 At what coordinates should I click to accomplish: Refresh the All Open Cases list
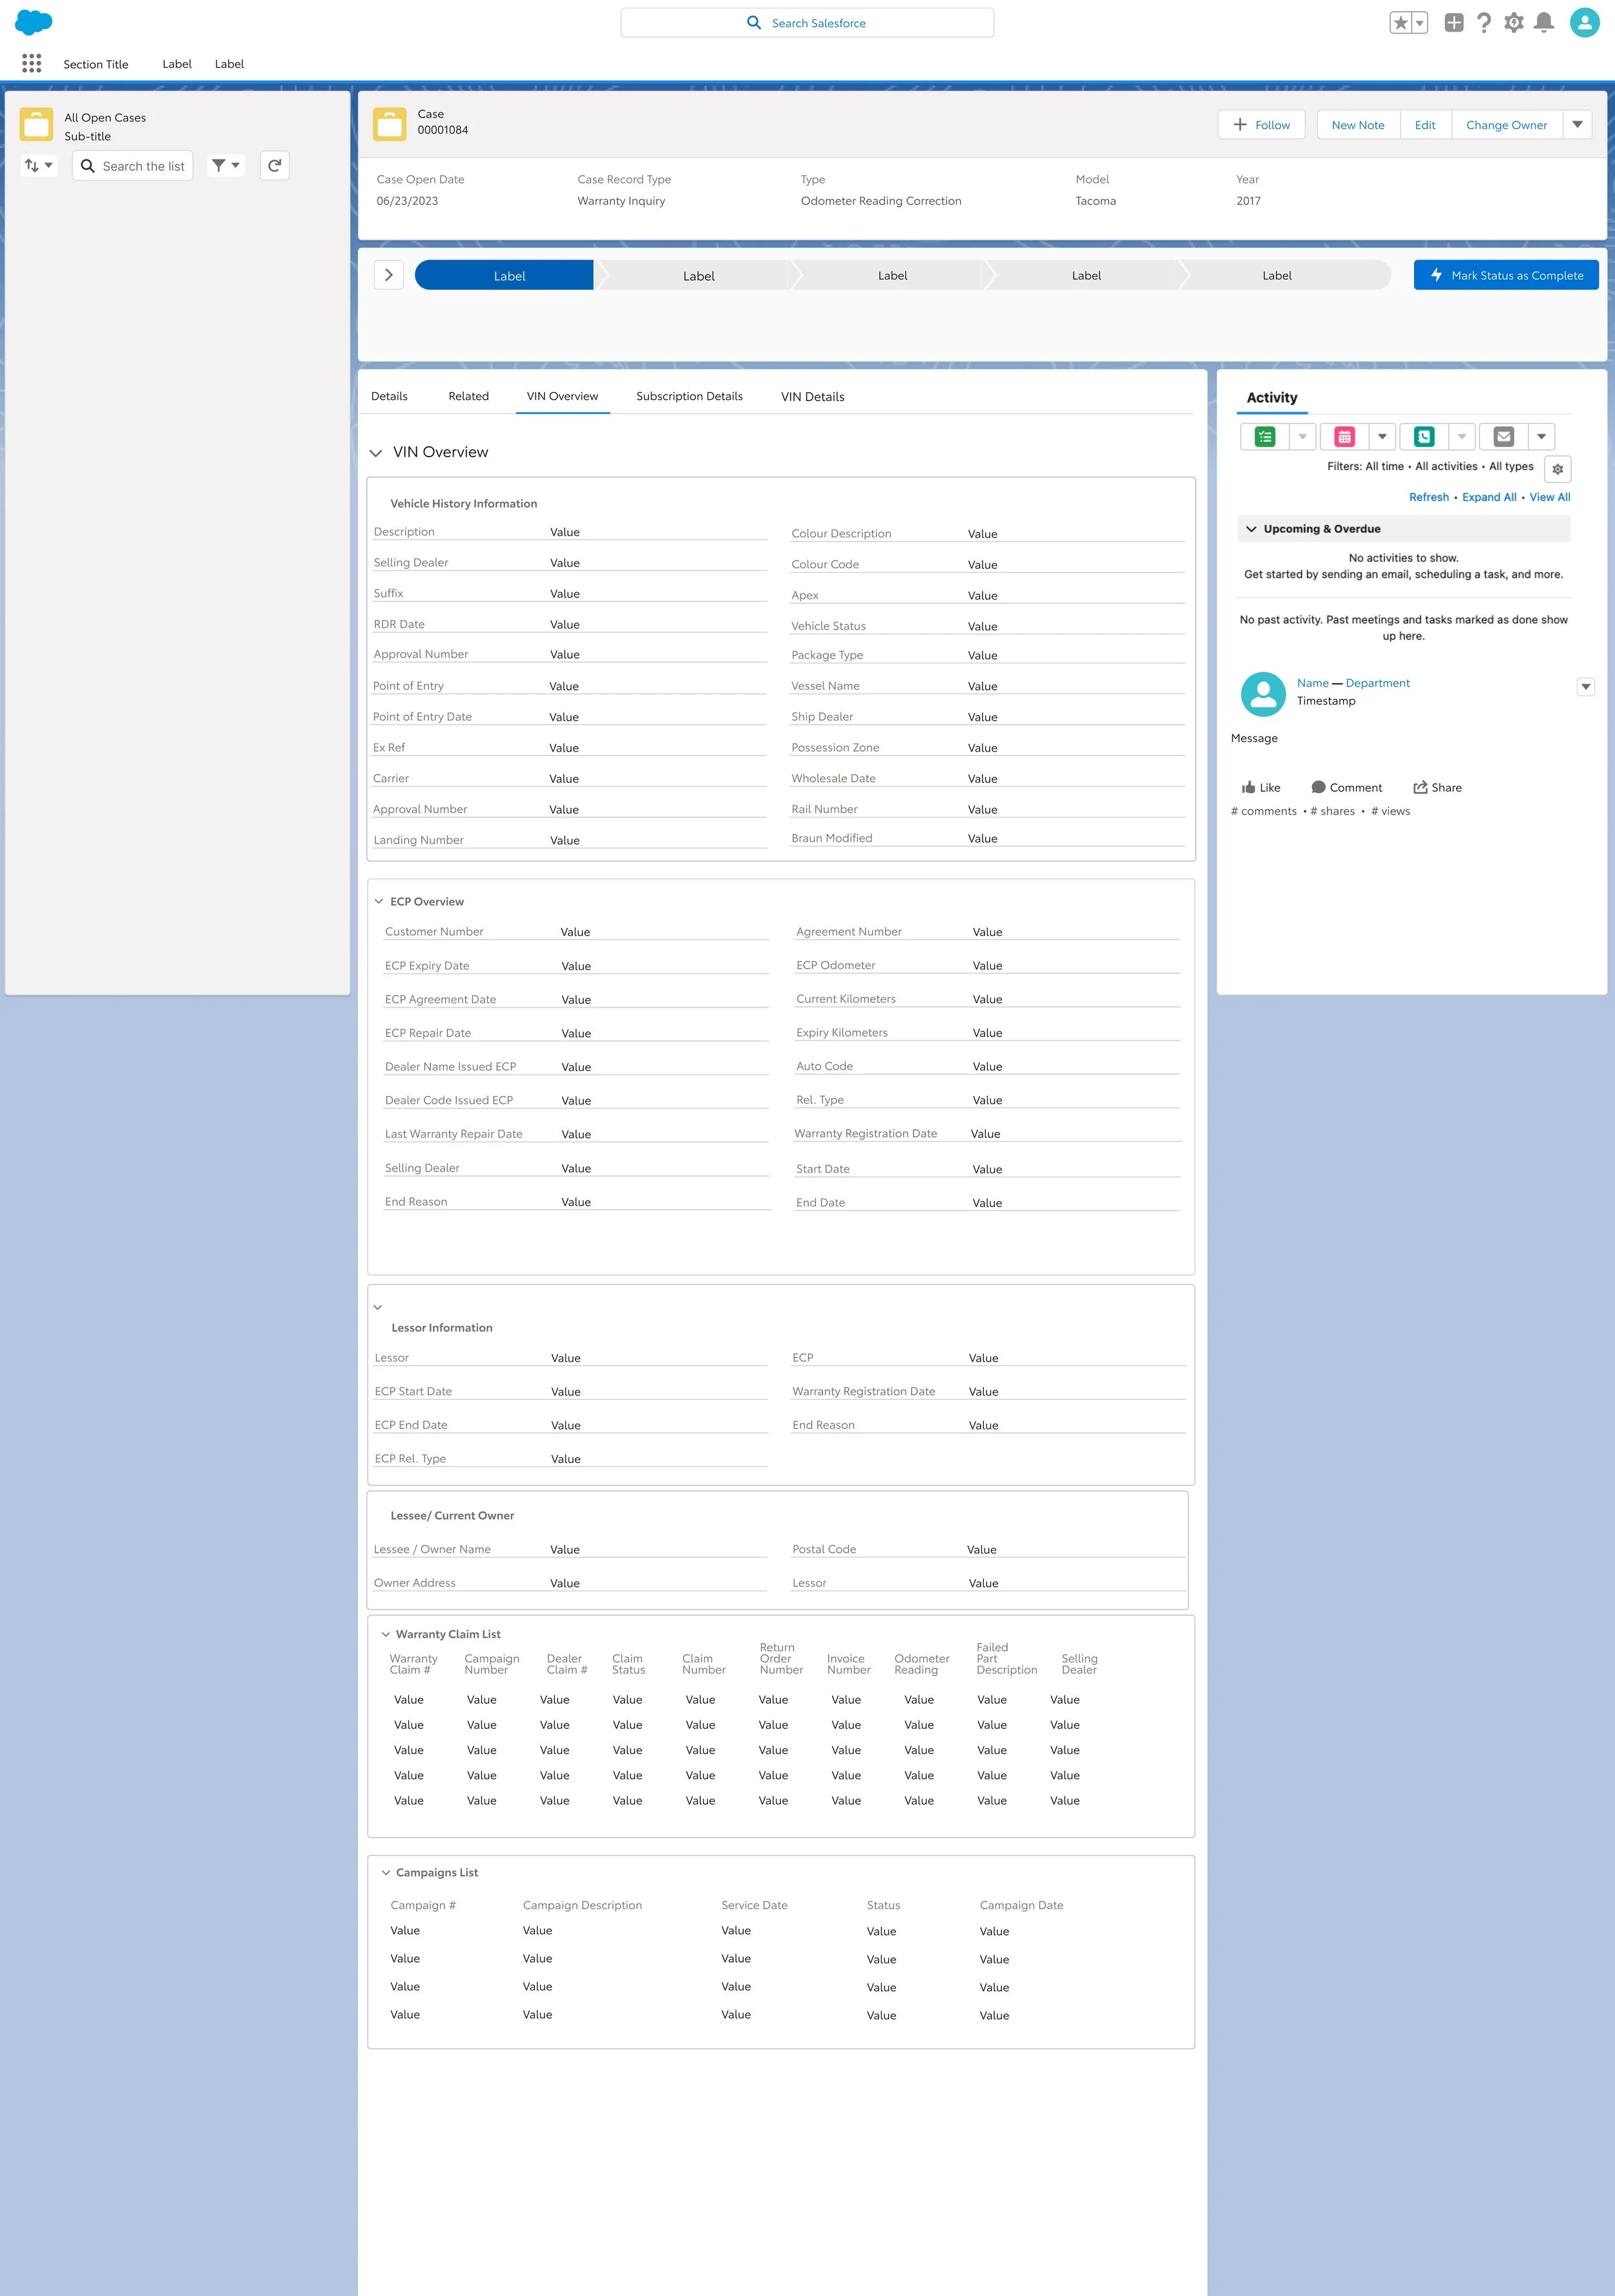(x=275, y=165)
